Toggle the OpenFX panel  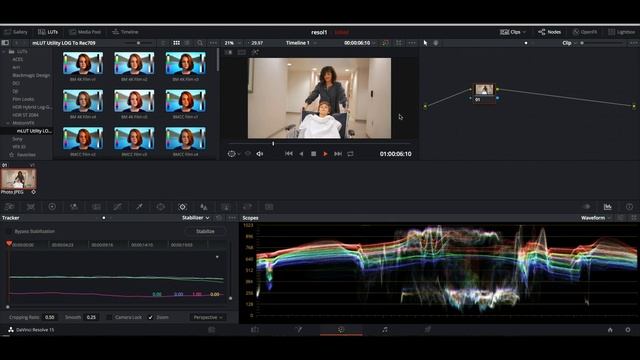point(585,32)
